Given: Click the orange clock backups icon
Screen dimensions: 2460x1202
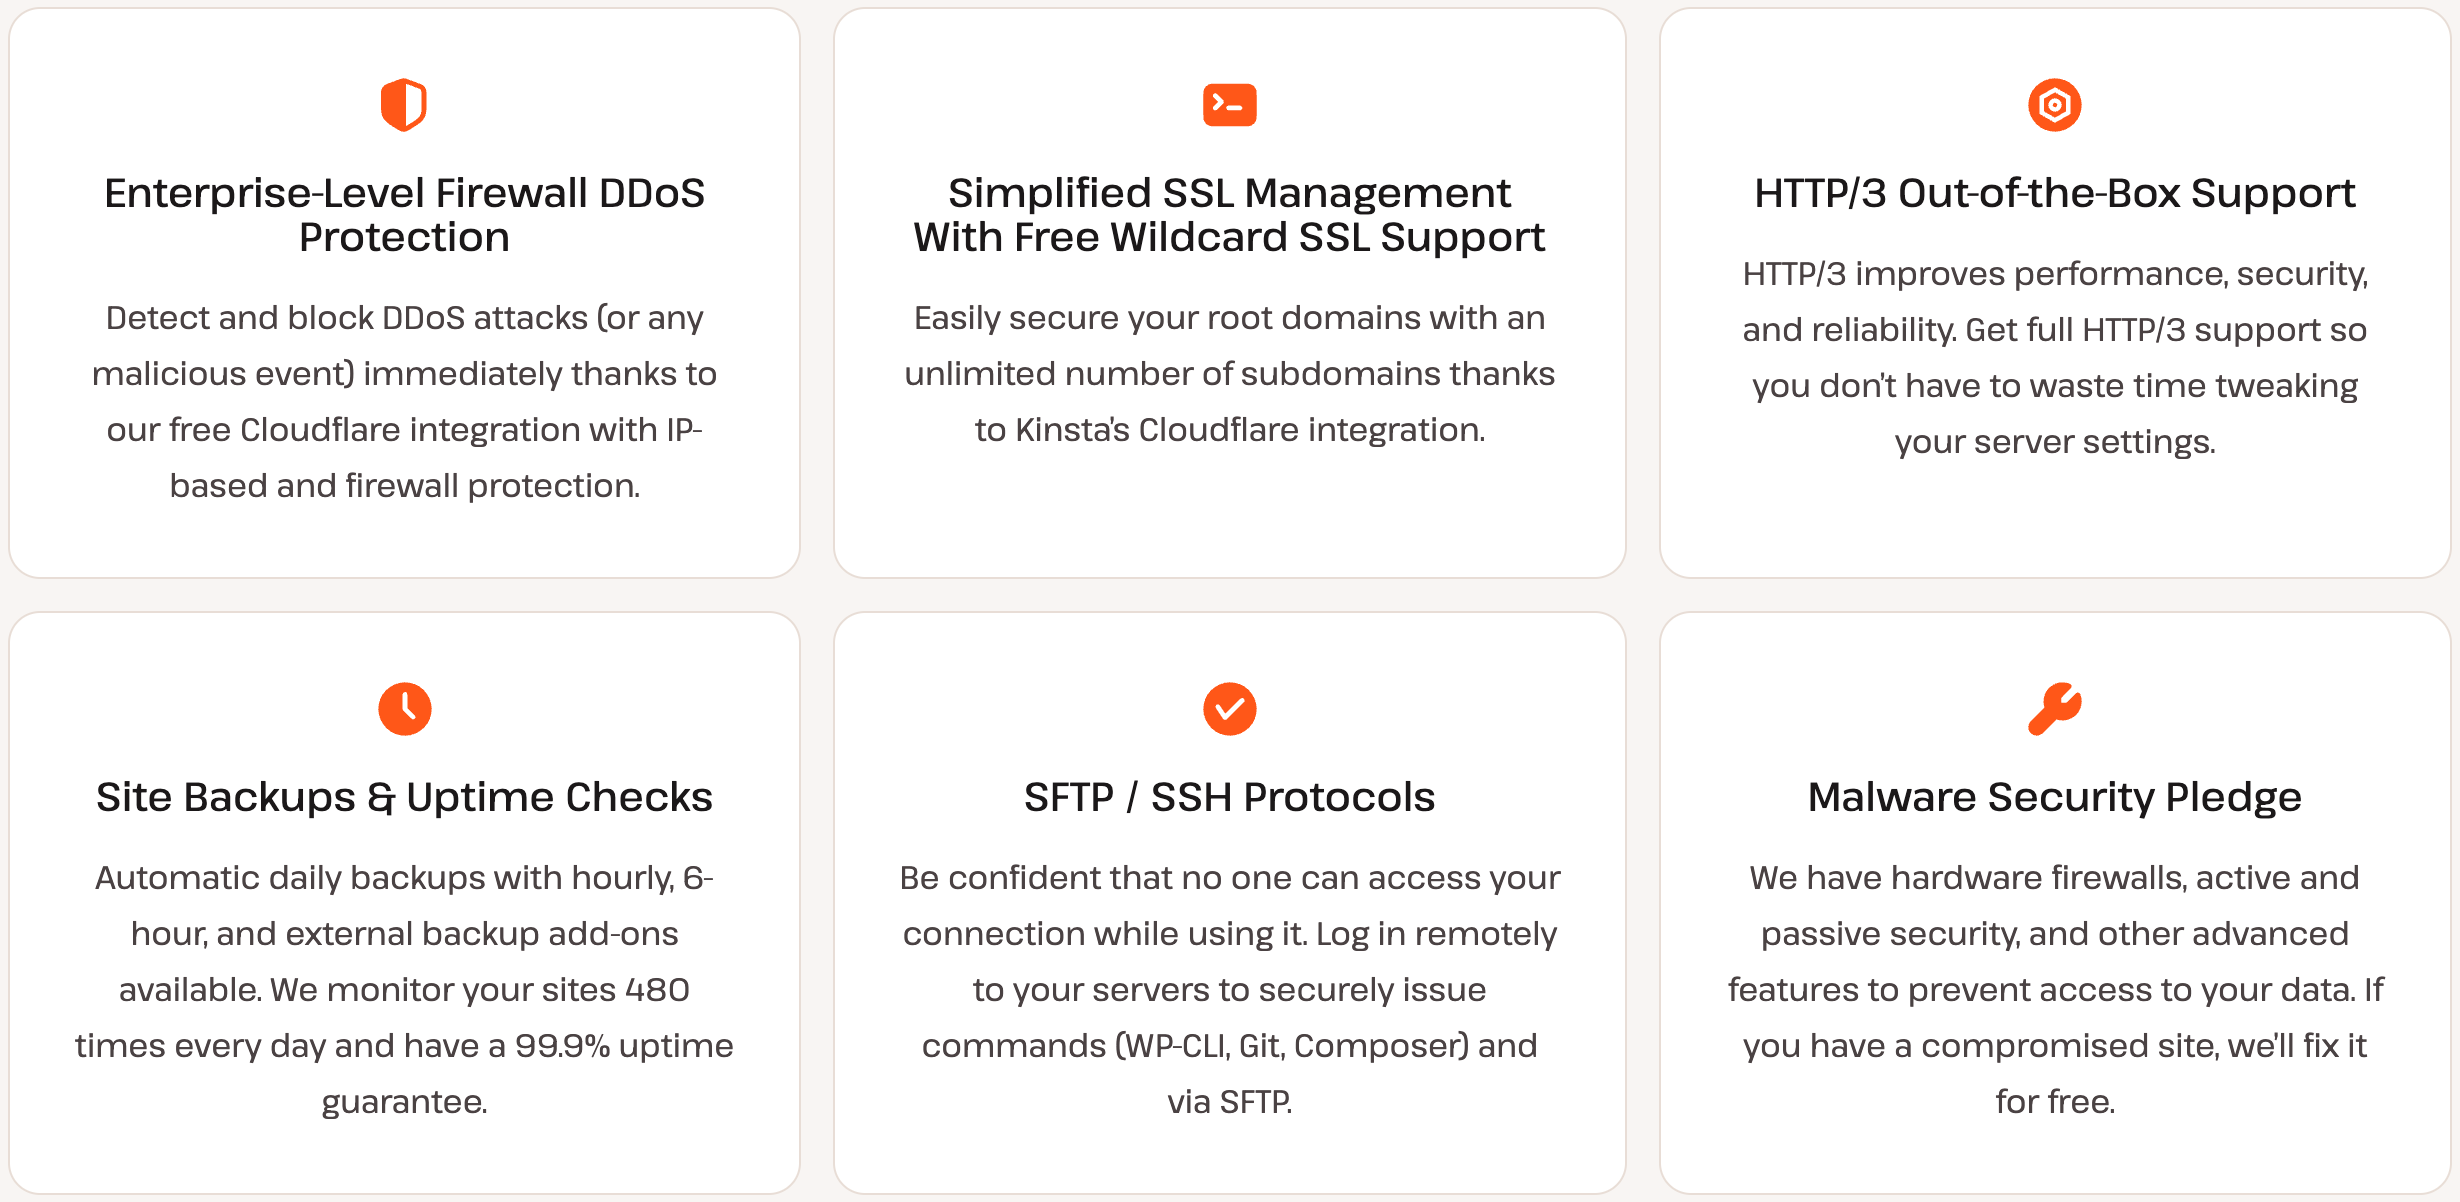Looking at the screenshot, I should (x=404, y=709).
